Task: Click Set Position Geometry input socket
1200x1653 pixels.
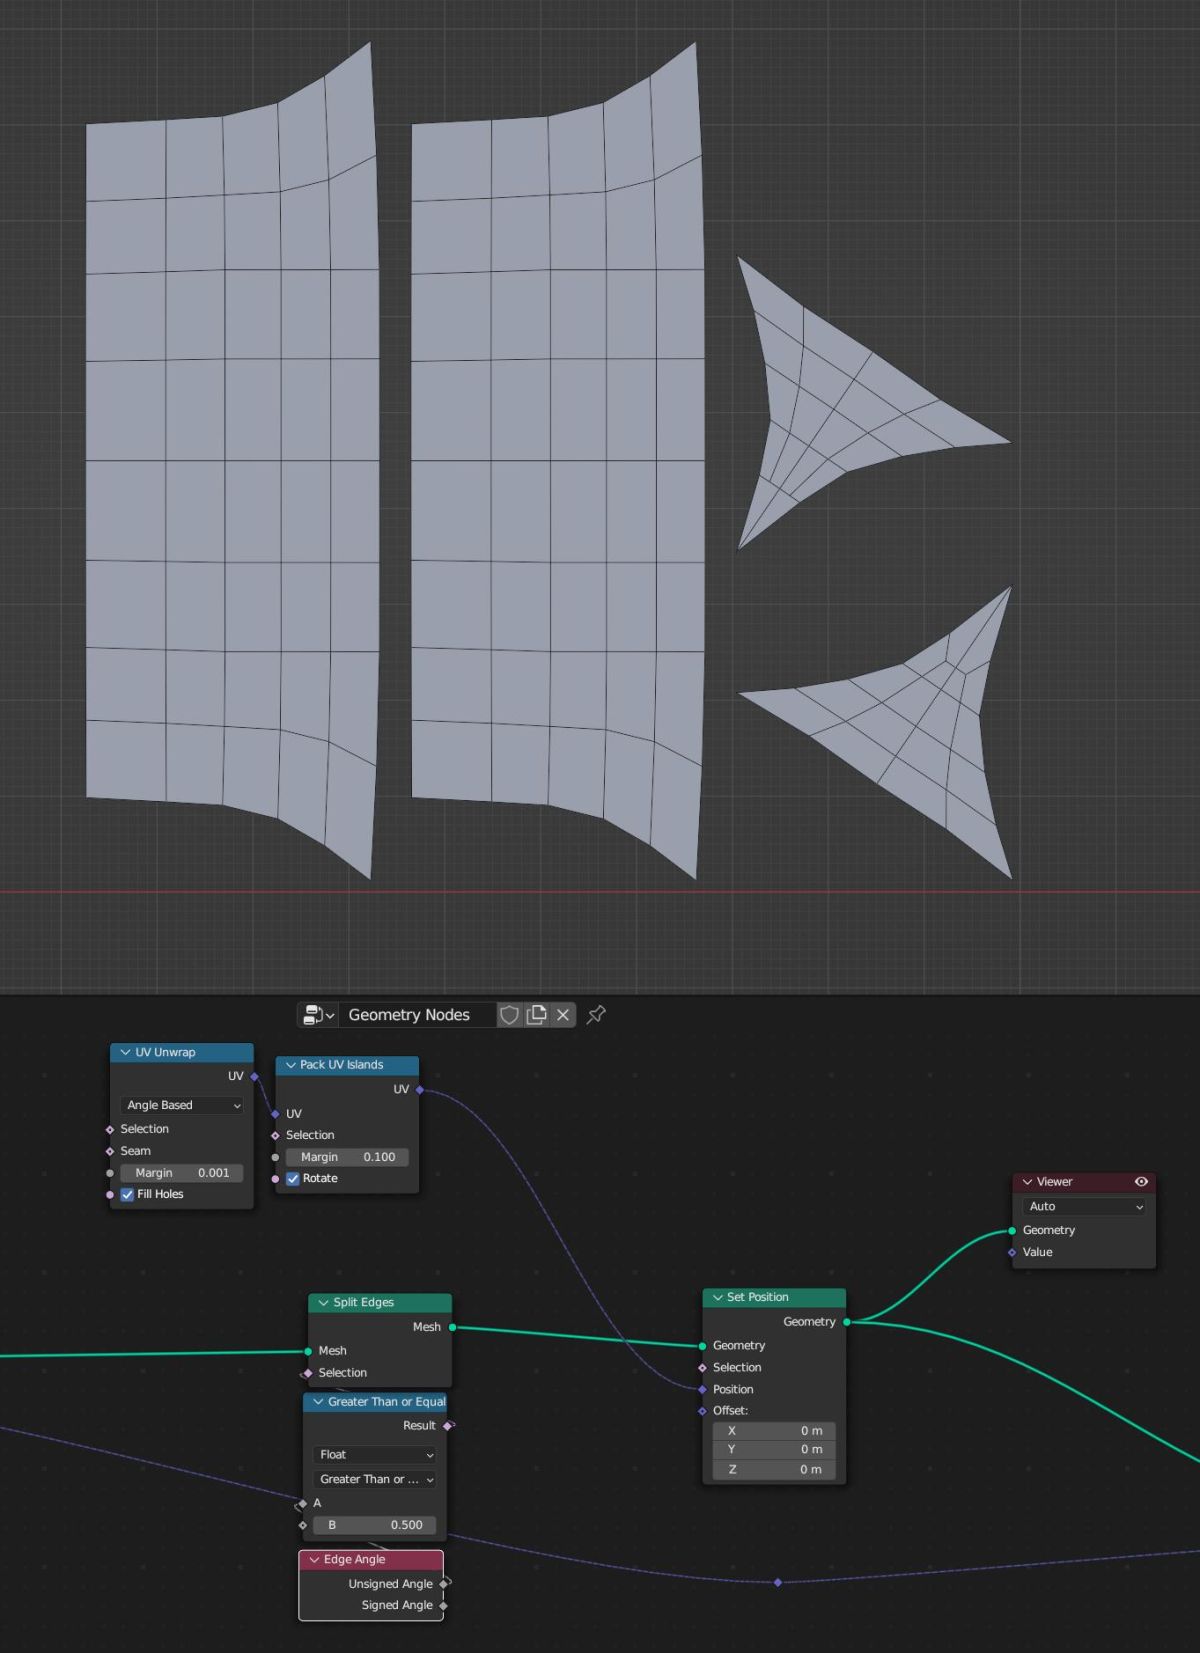Action: pos(702,1346)
